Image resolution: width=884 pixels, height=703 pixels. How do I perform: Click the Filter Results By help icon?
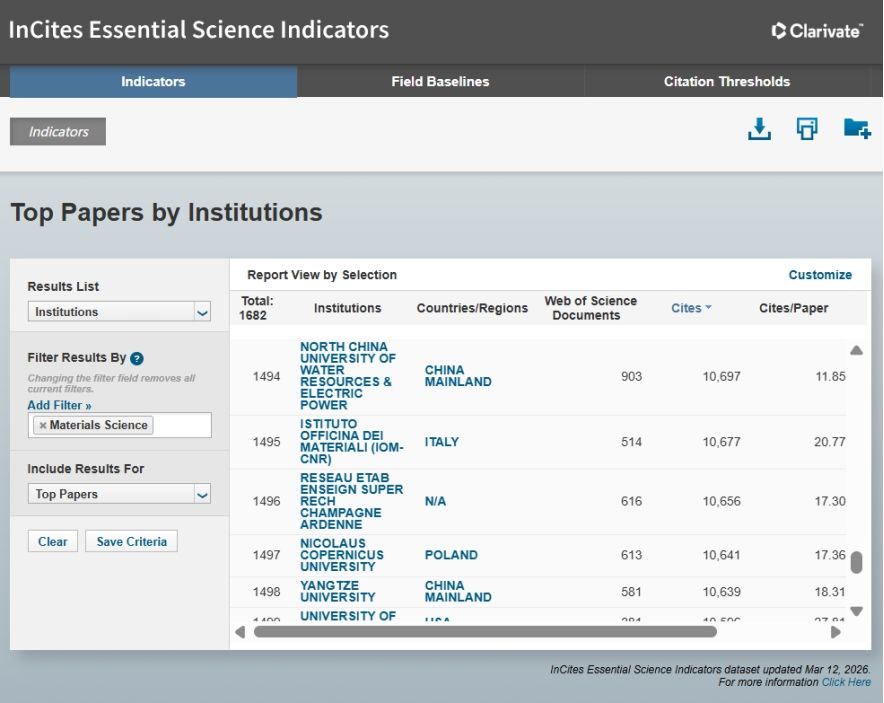coord(137,358)
